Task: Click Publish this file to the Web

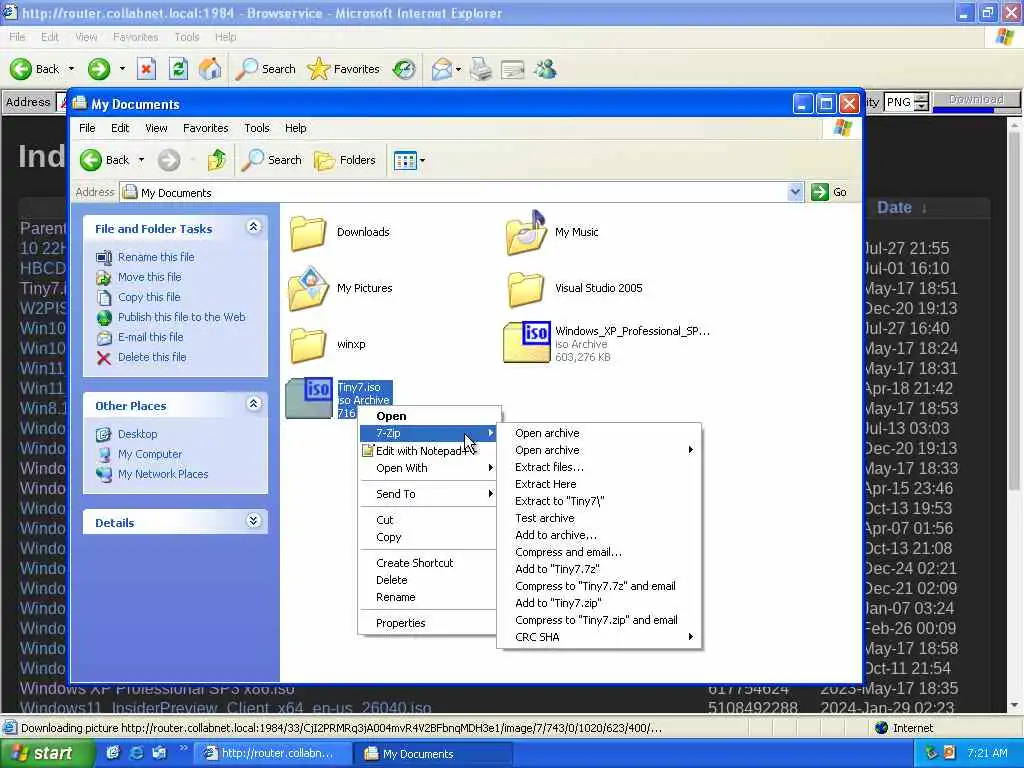Action: coord(182,317)
